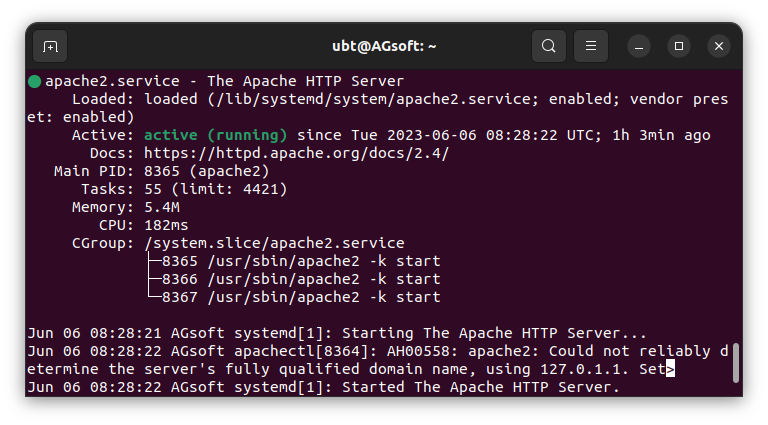Click the truncated line arrow after Set
Screen dimensions: 768x425
click(x=670, y=369)
